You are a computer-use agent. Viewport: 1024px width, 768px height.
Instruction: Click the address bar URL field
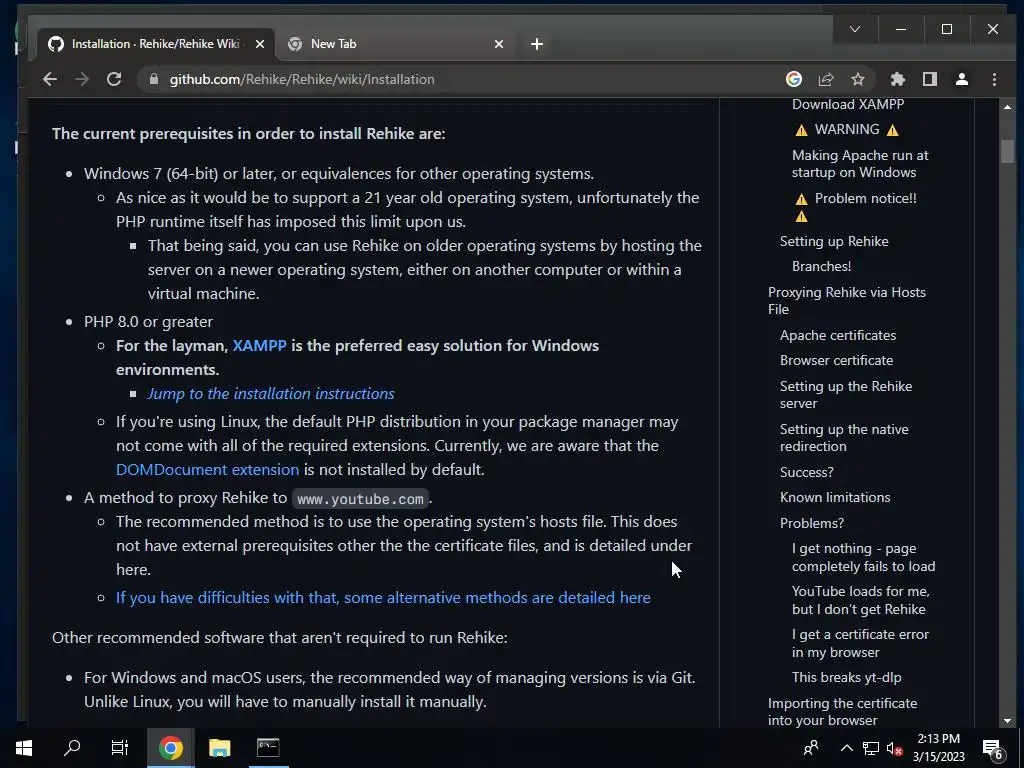(457, 80)
